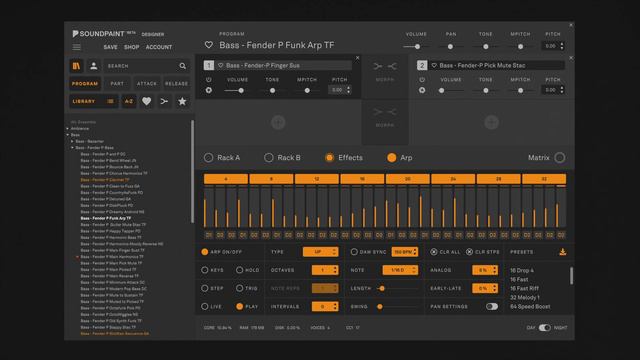Screen dimensions: 640x360
Task: Select the LIVE mode radio
Action: click(x=205, y=306)
